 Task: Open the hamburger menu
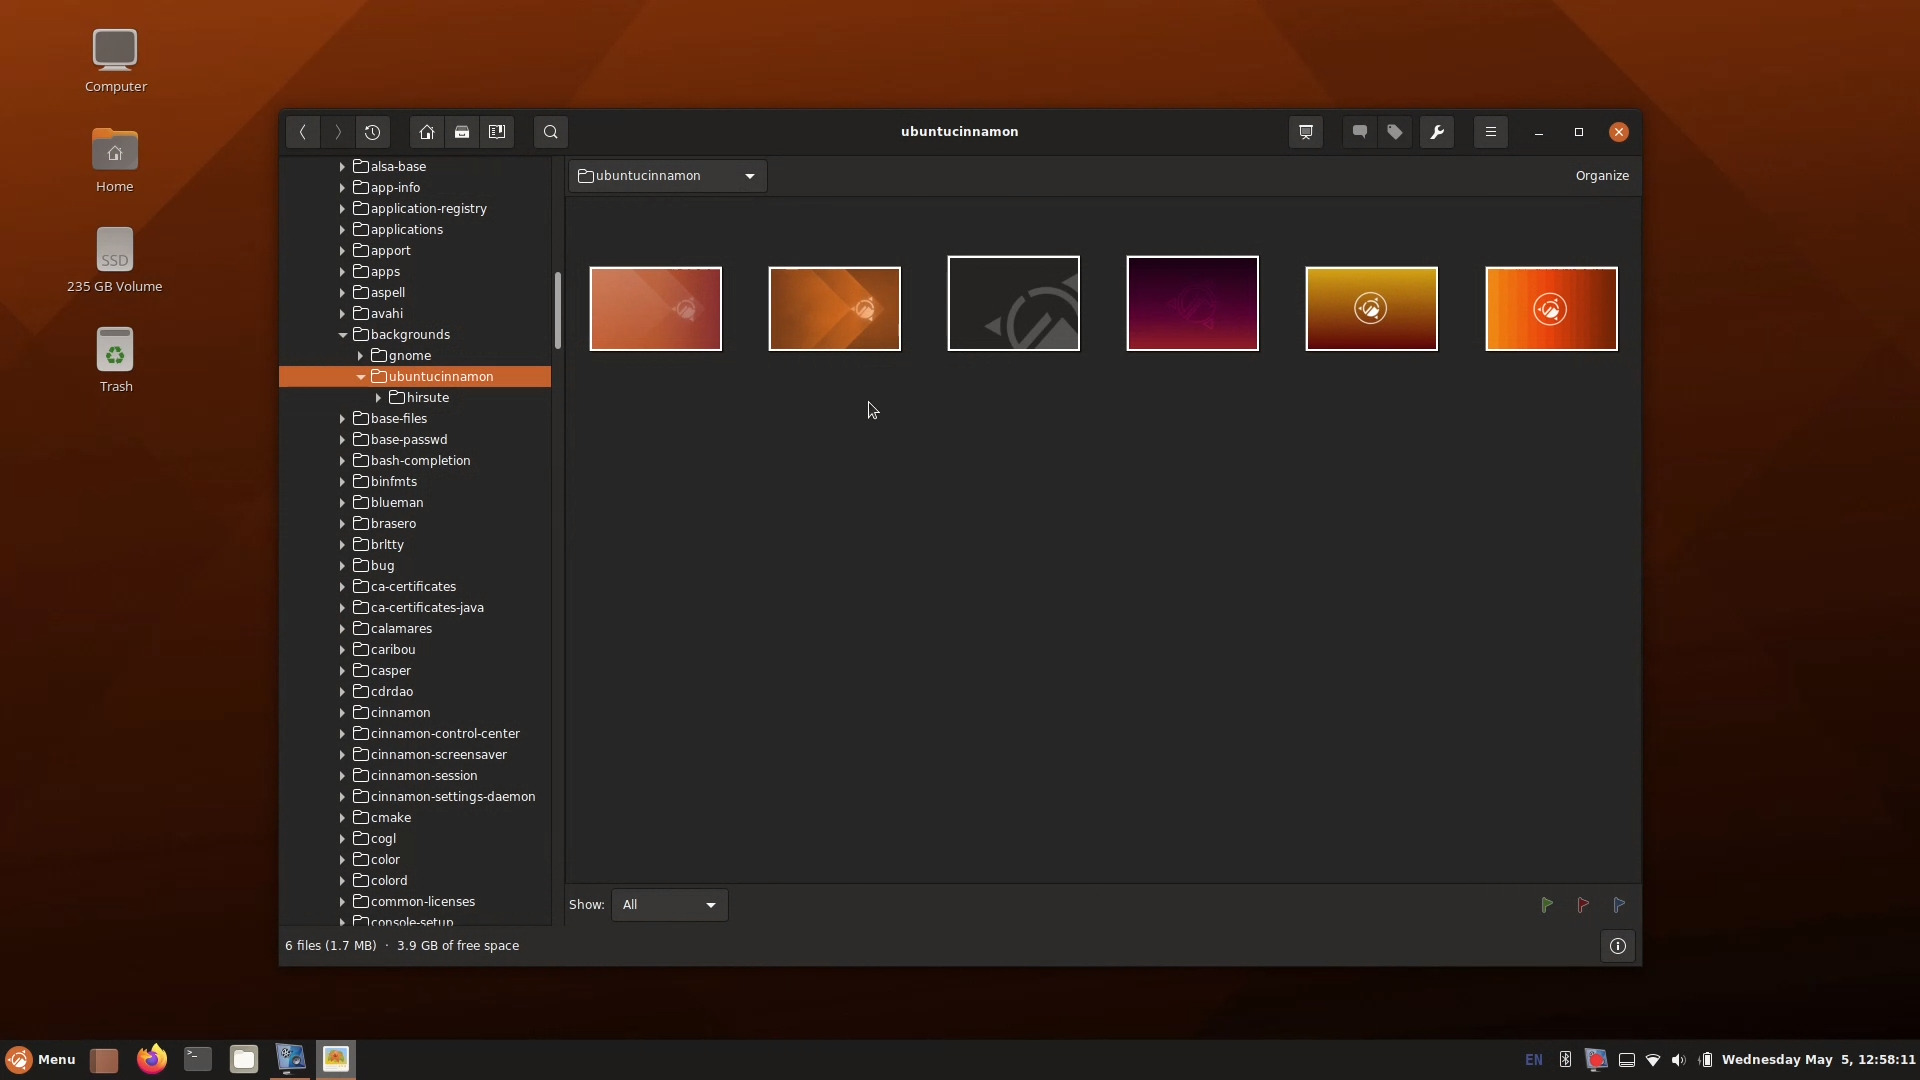[x=1491, y=131]
